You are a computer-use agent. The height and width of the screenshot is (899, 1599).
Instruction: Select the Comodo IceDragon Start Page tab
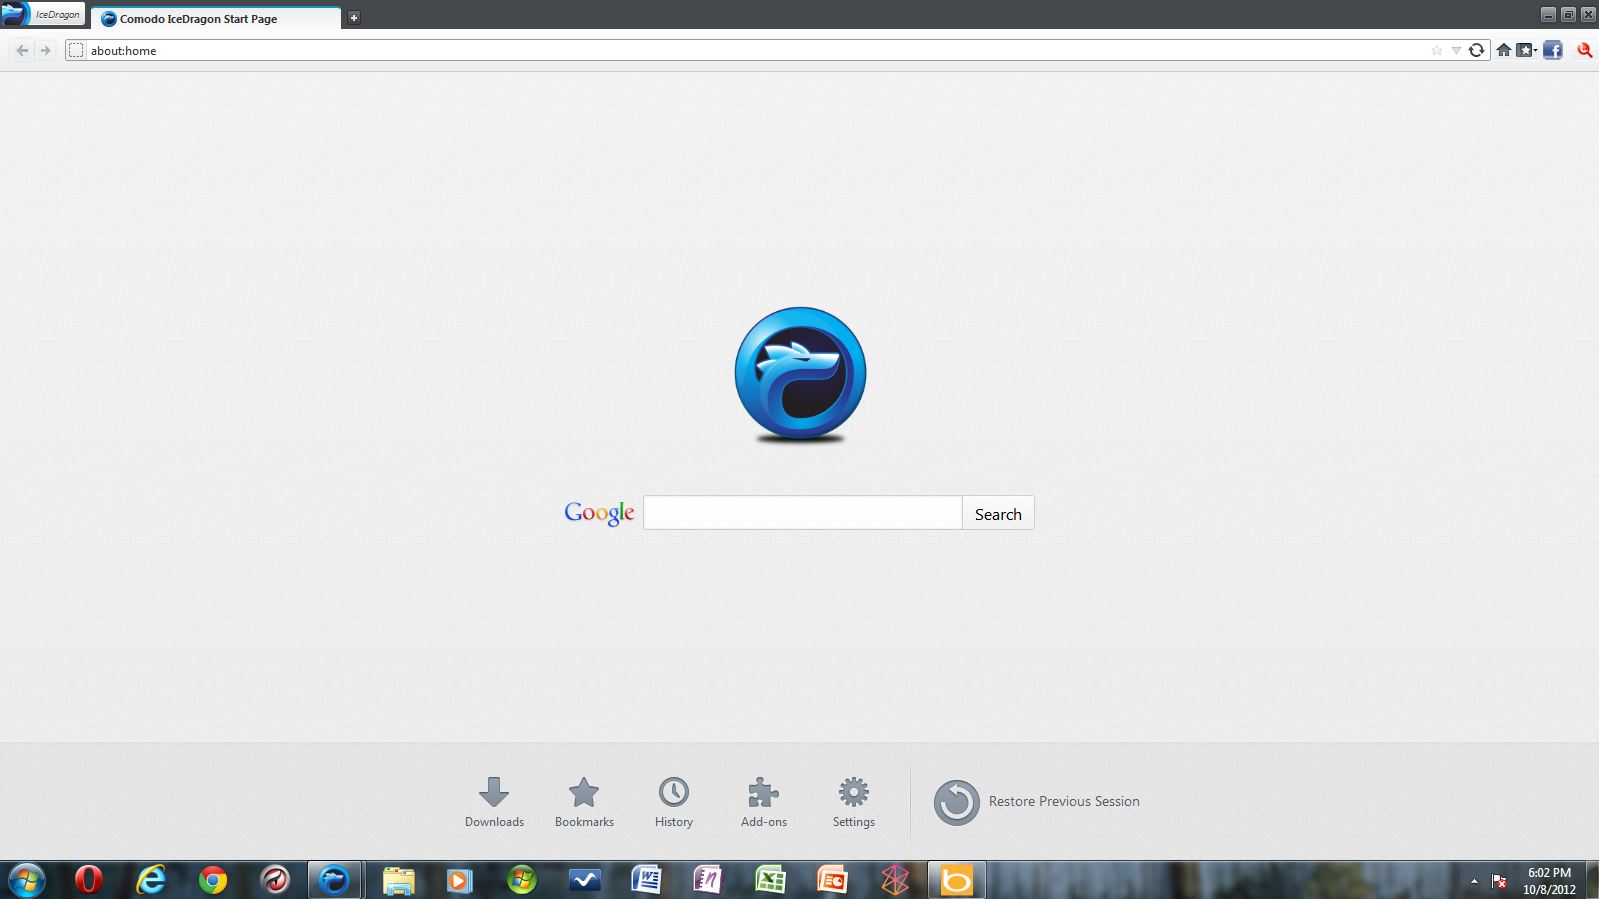pyautogui.click(x=216, y=18)
